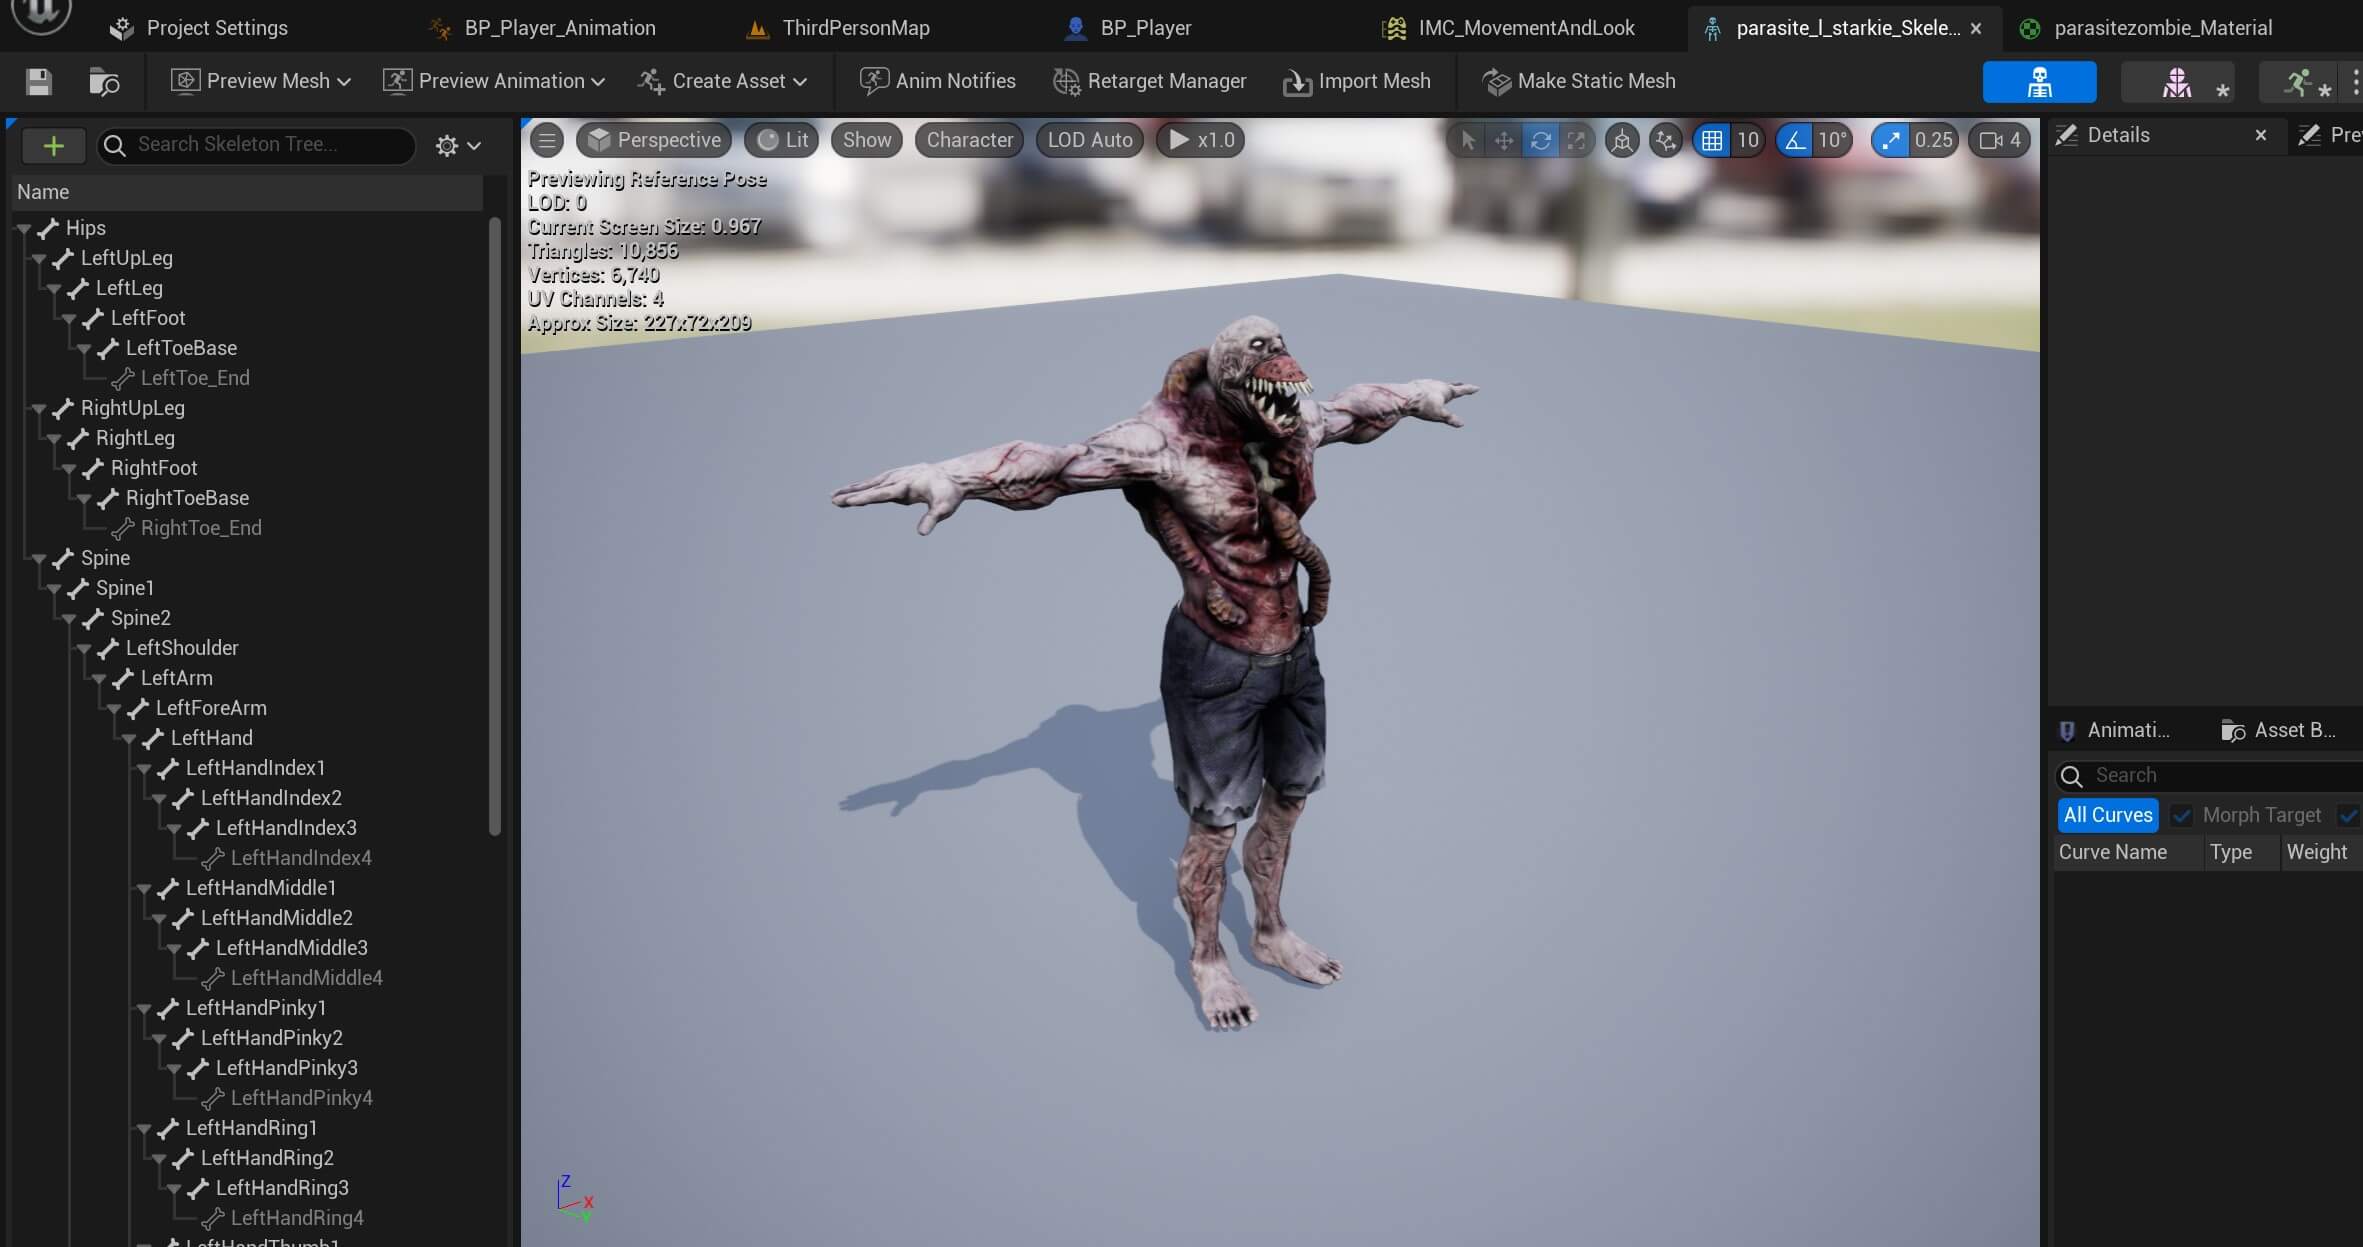Image resolution: width=2363 pixels, height=1247 pixels.
Task: Toggle scale snapping in viewport toolbar
Action: coord(1890,141)
